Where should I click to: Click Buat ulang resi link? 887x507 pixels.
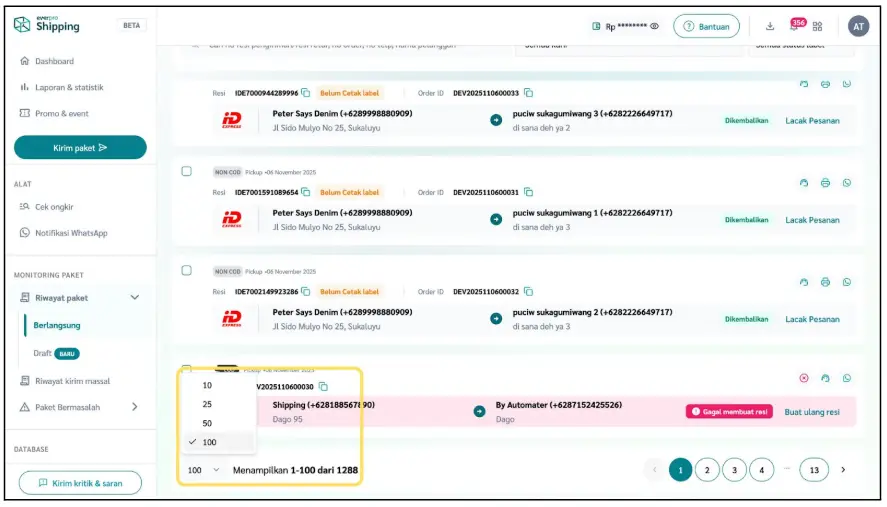811,411
